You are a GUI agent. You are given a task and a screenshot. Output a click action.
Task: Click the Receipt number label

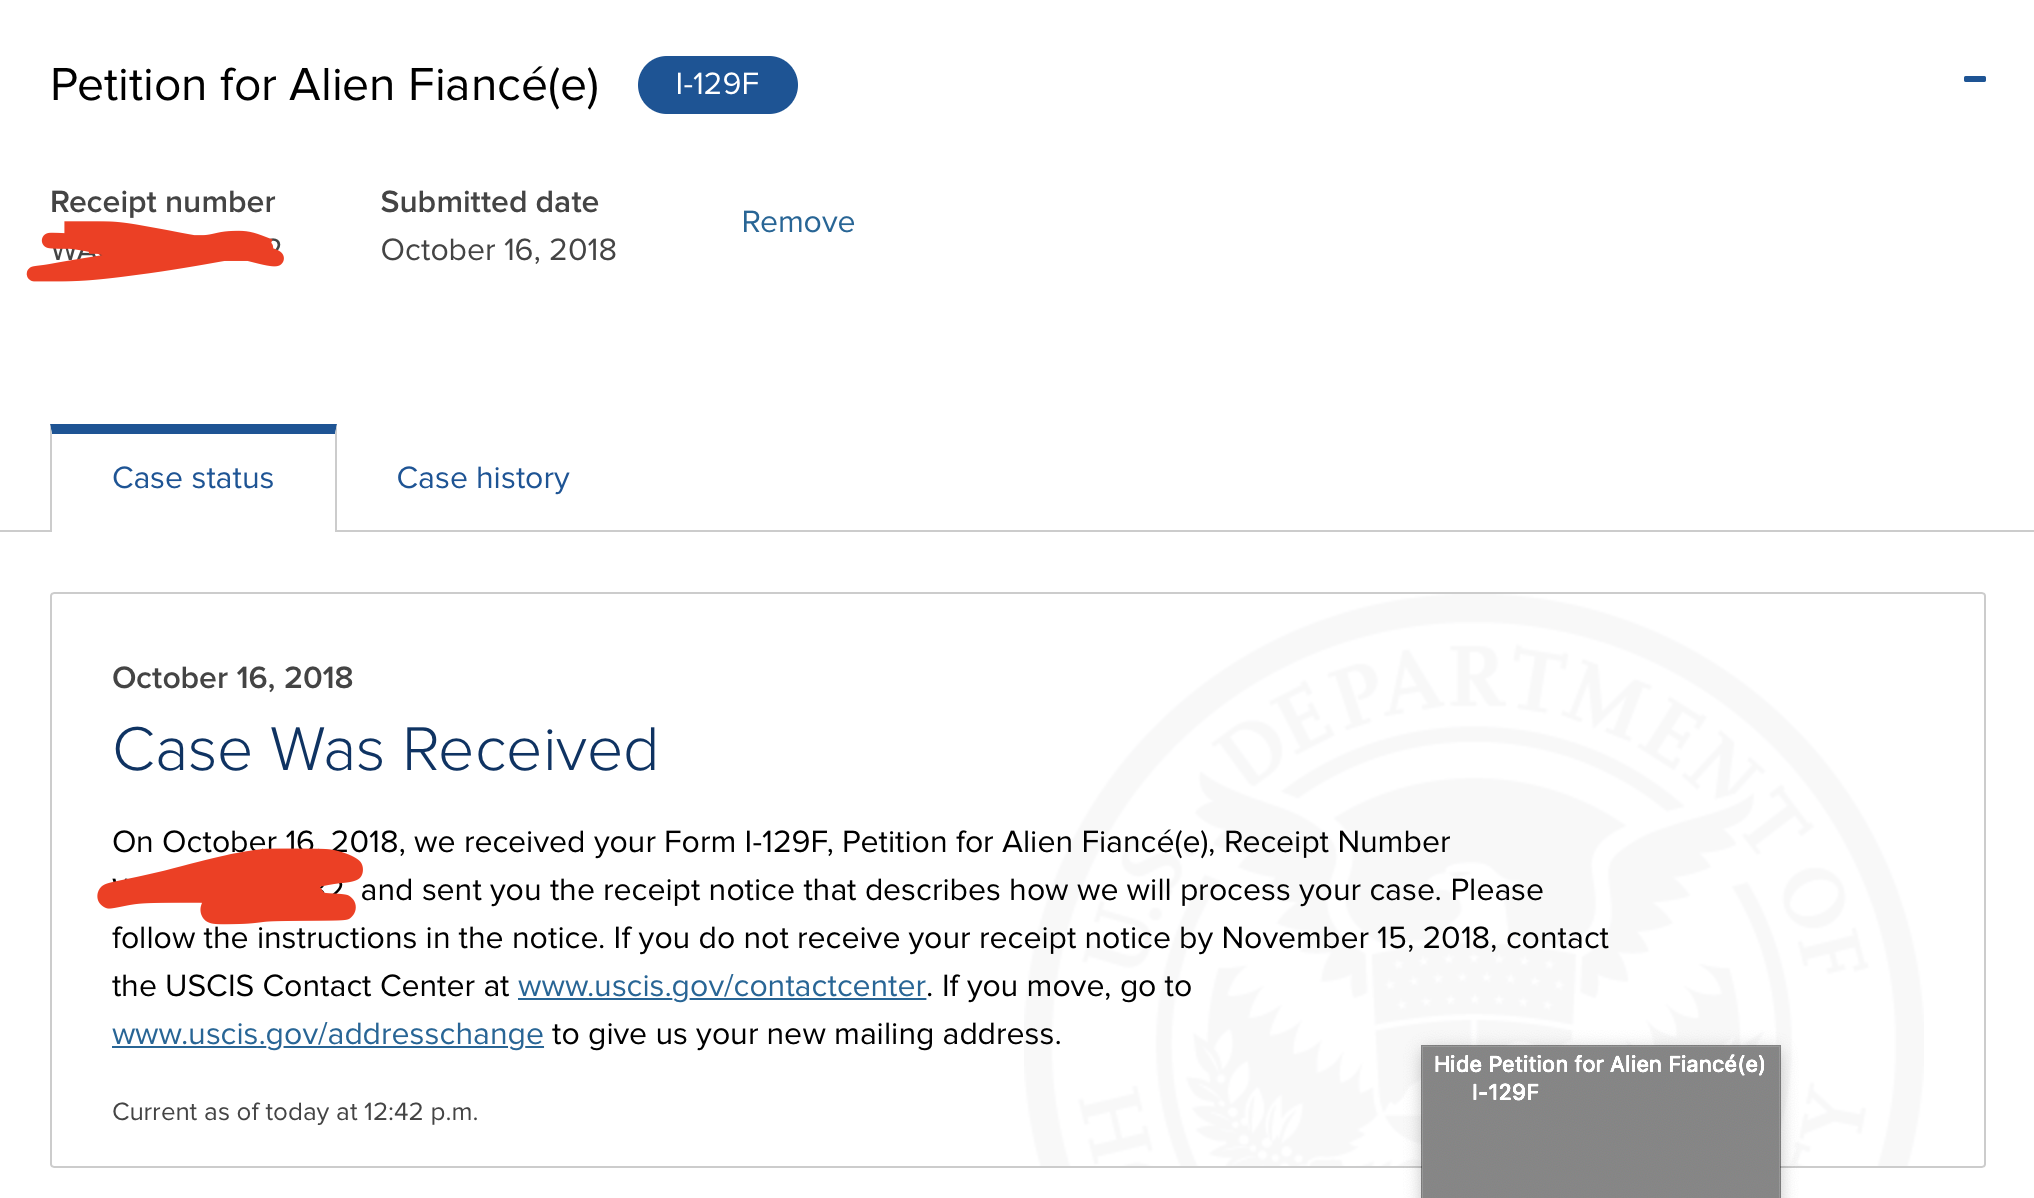pos(162,202)
